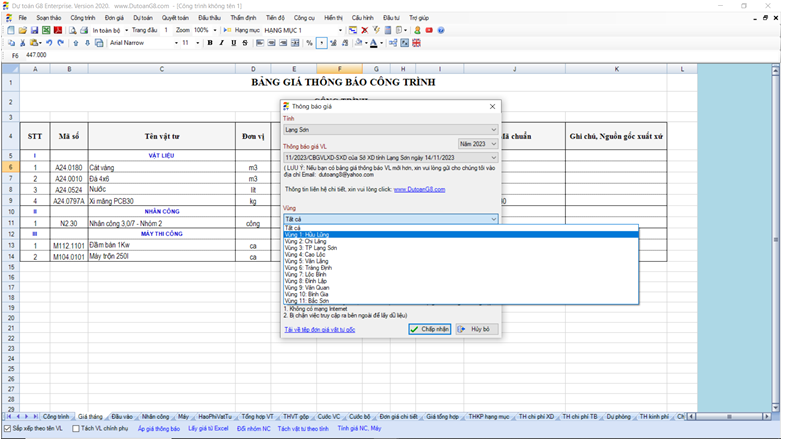Click the Tải về tệp đơn giá vật tư gốc link
The width and height of the screenshot is (787, 442).
pos(320,330)
